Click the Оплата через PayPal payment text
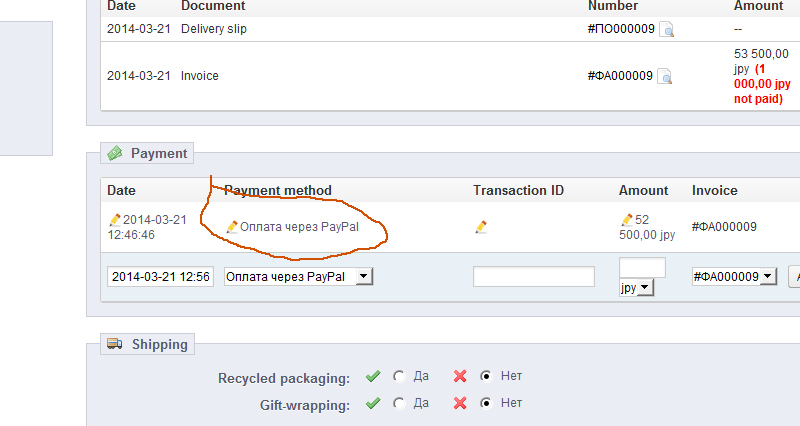Image resolution: width=800 pixels, height=426 pixels. [299, 227]
